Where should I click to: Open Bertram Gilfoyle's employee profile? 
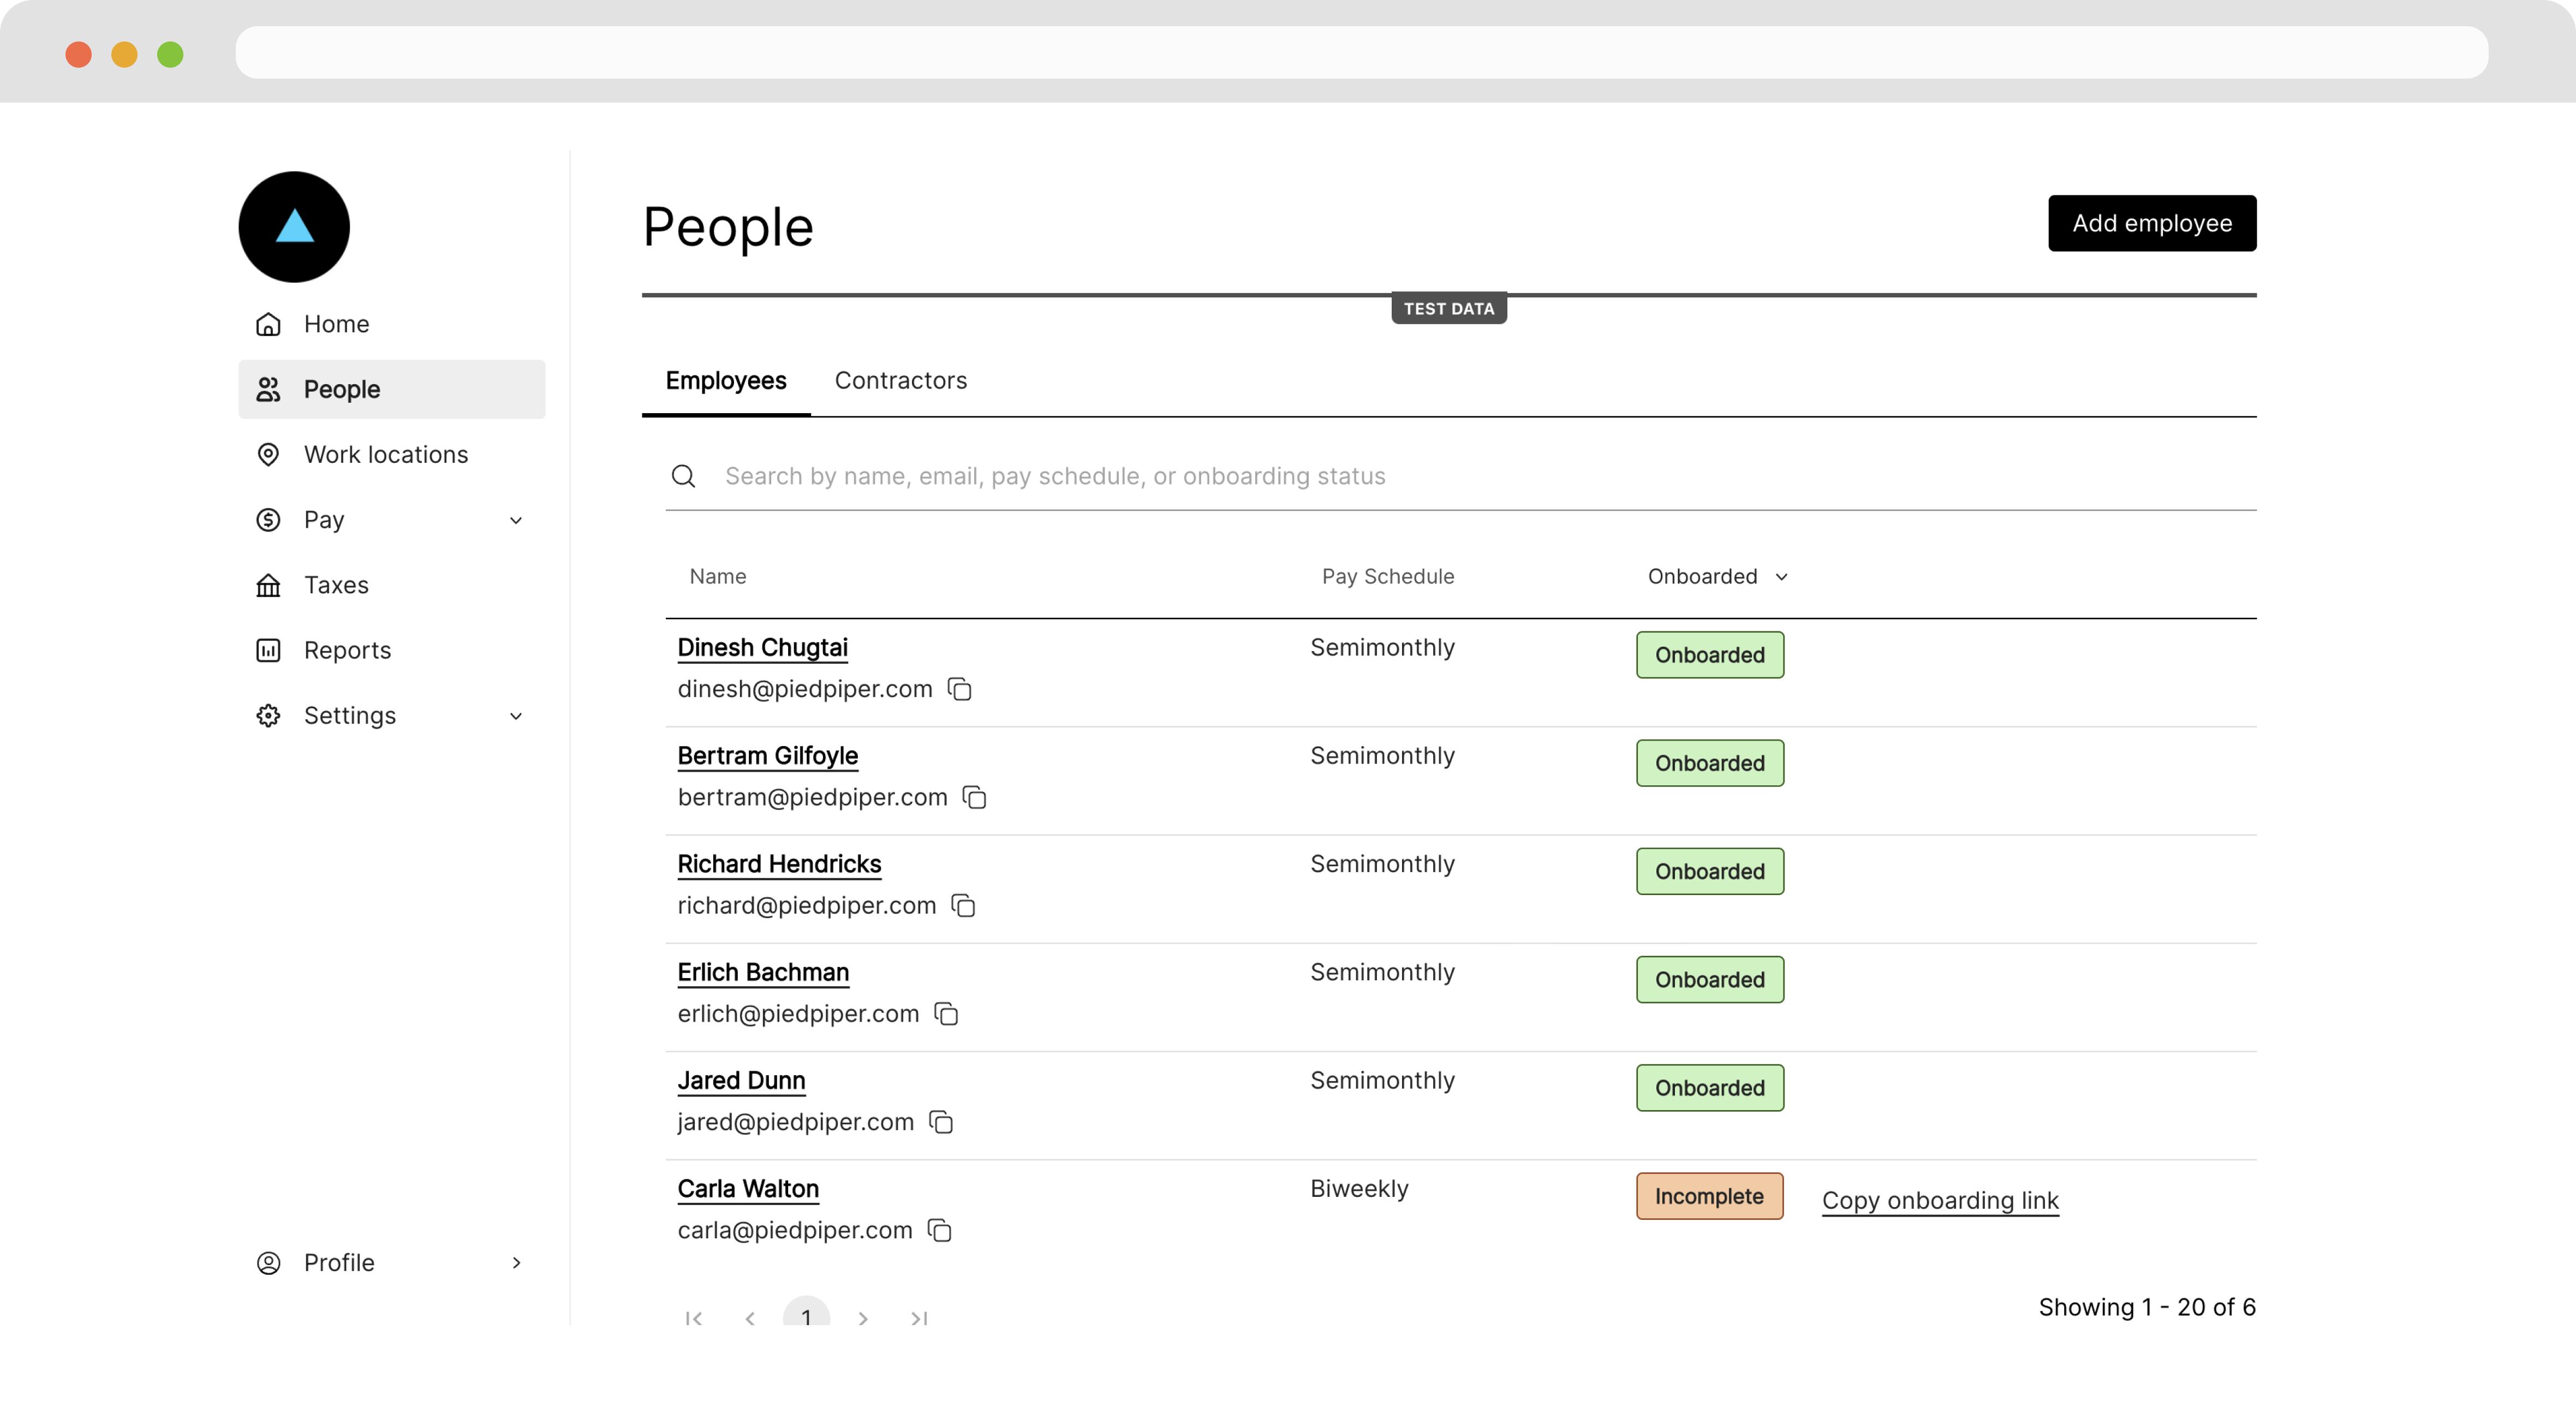pyautogui.click(x=767, y=755)
